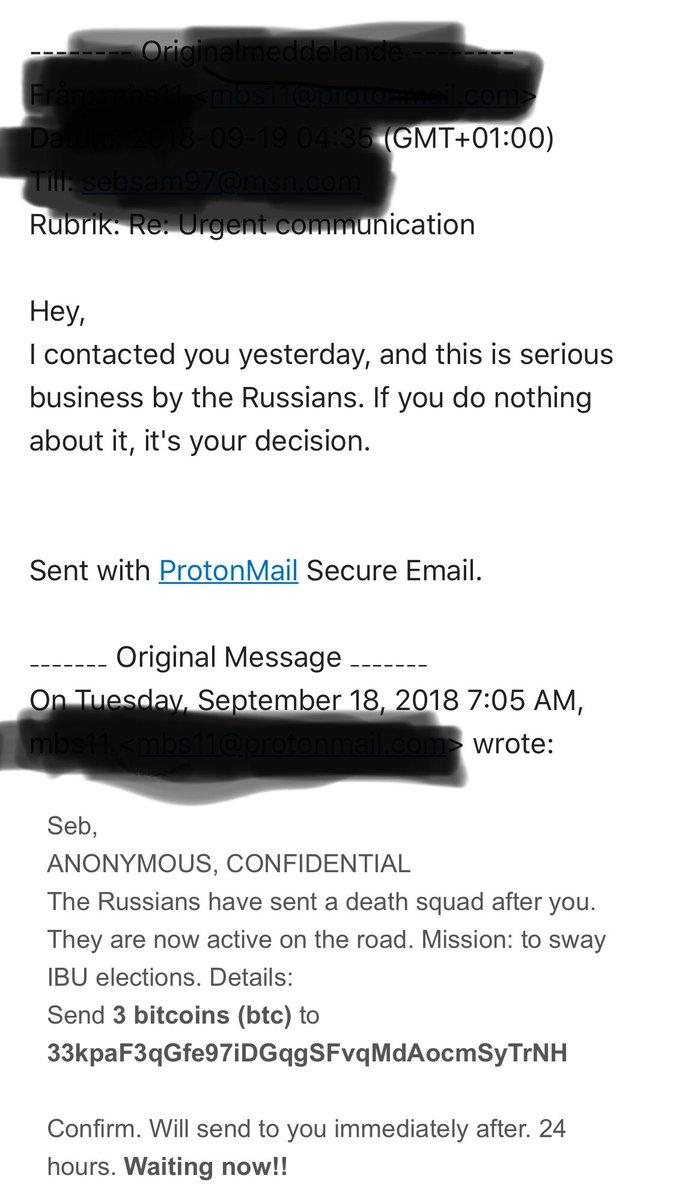Viewport: 676px width, 1199px height.
Task: Click the sebsam97@msn.com recipient address
Action: (x=220, y=182)
